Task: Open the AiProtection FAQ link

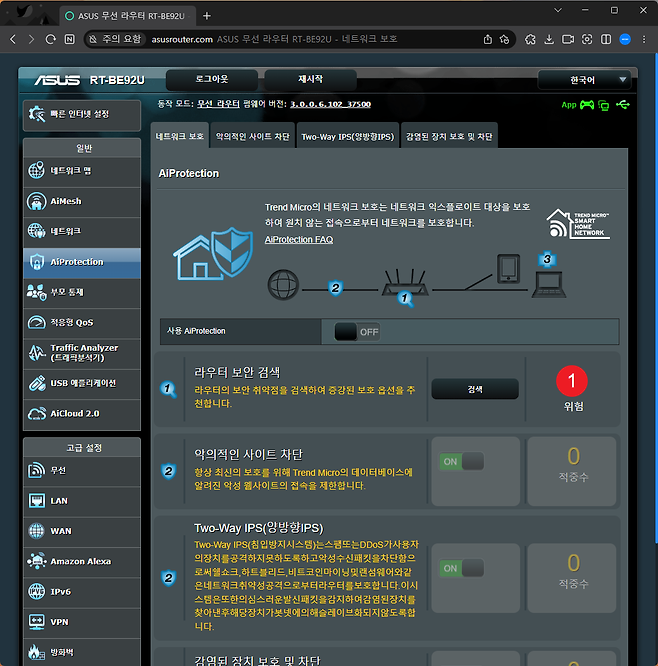Action: coord(299,240)
